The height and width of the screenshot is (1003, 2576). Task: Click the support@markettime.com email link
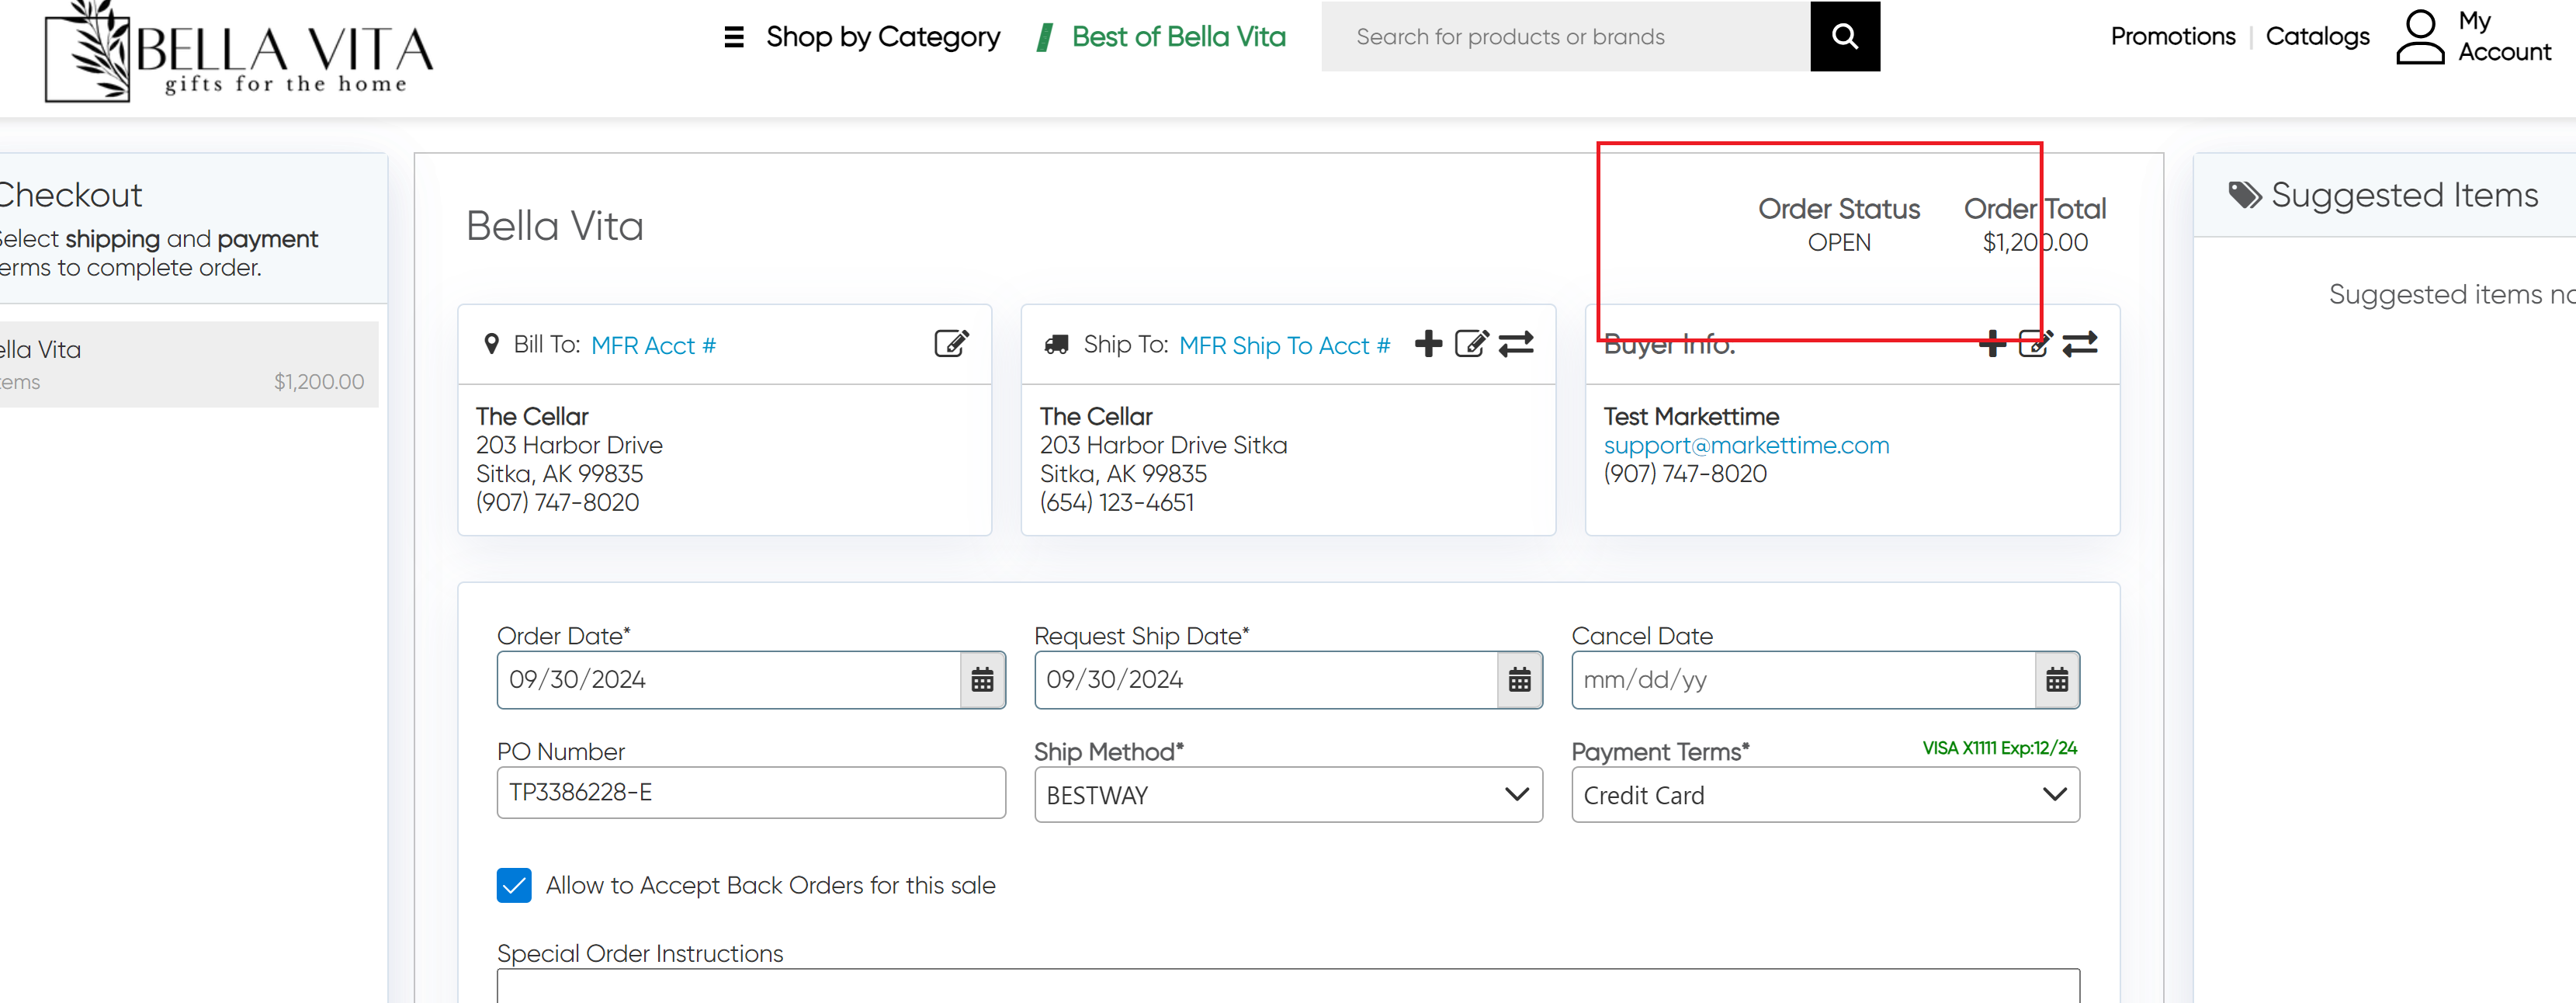[1746, 445]
